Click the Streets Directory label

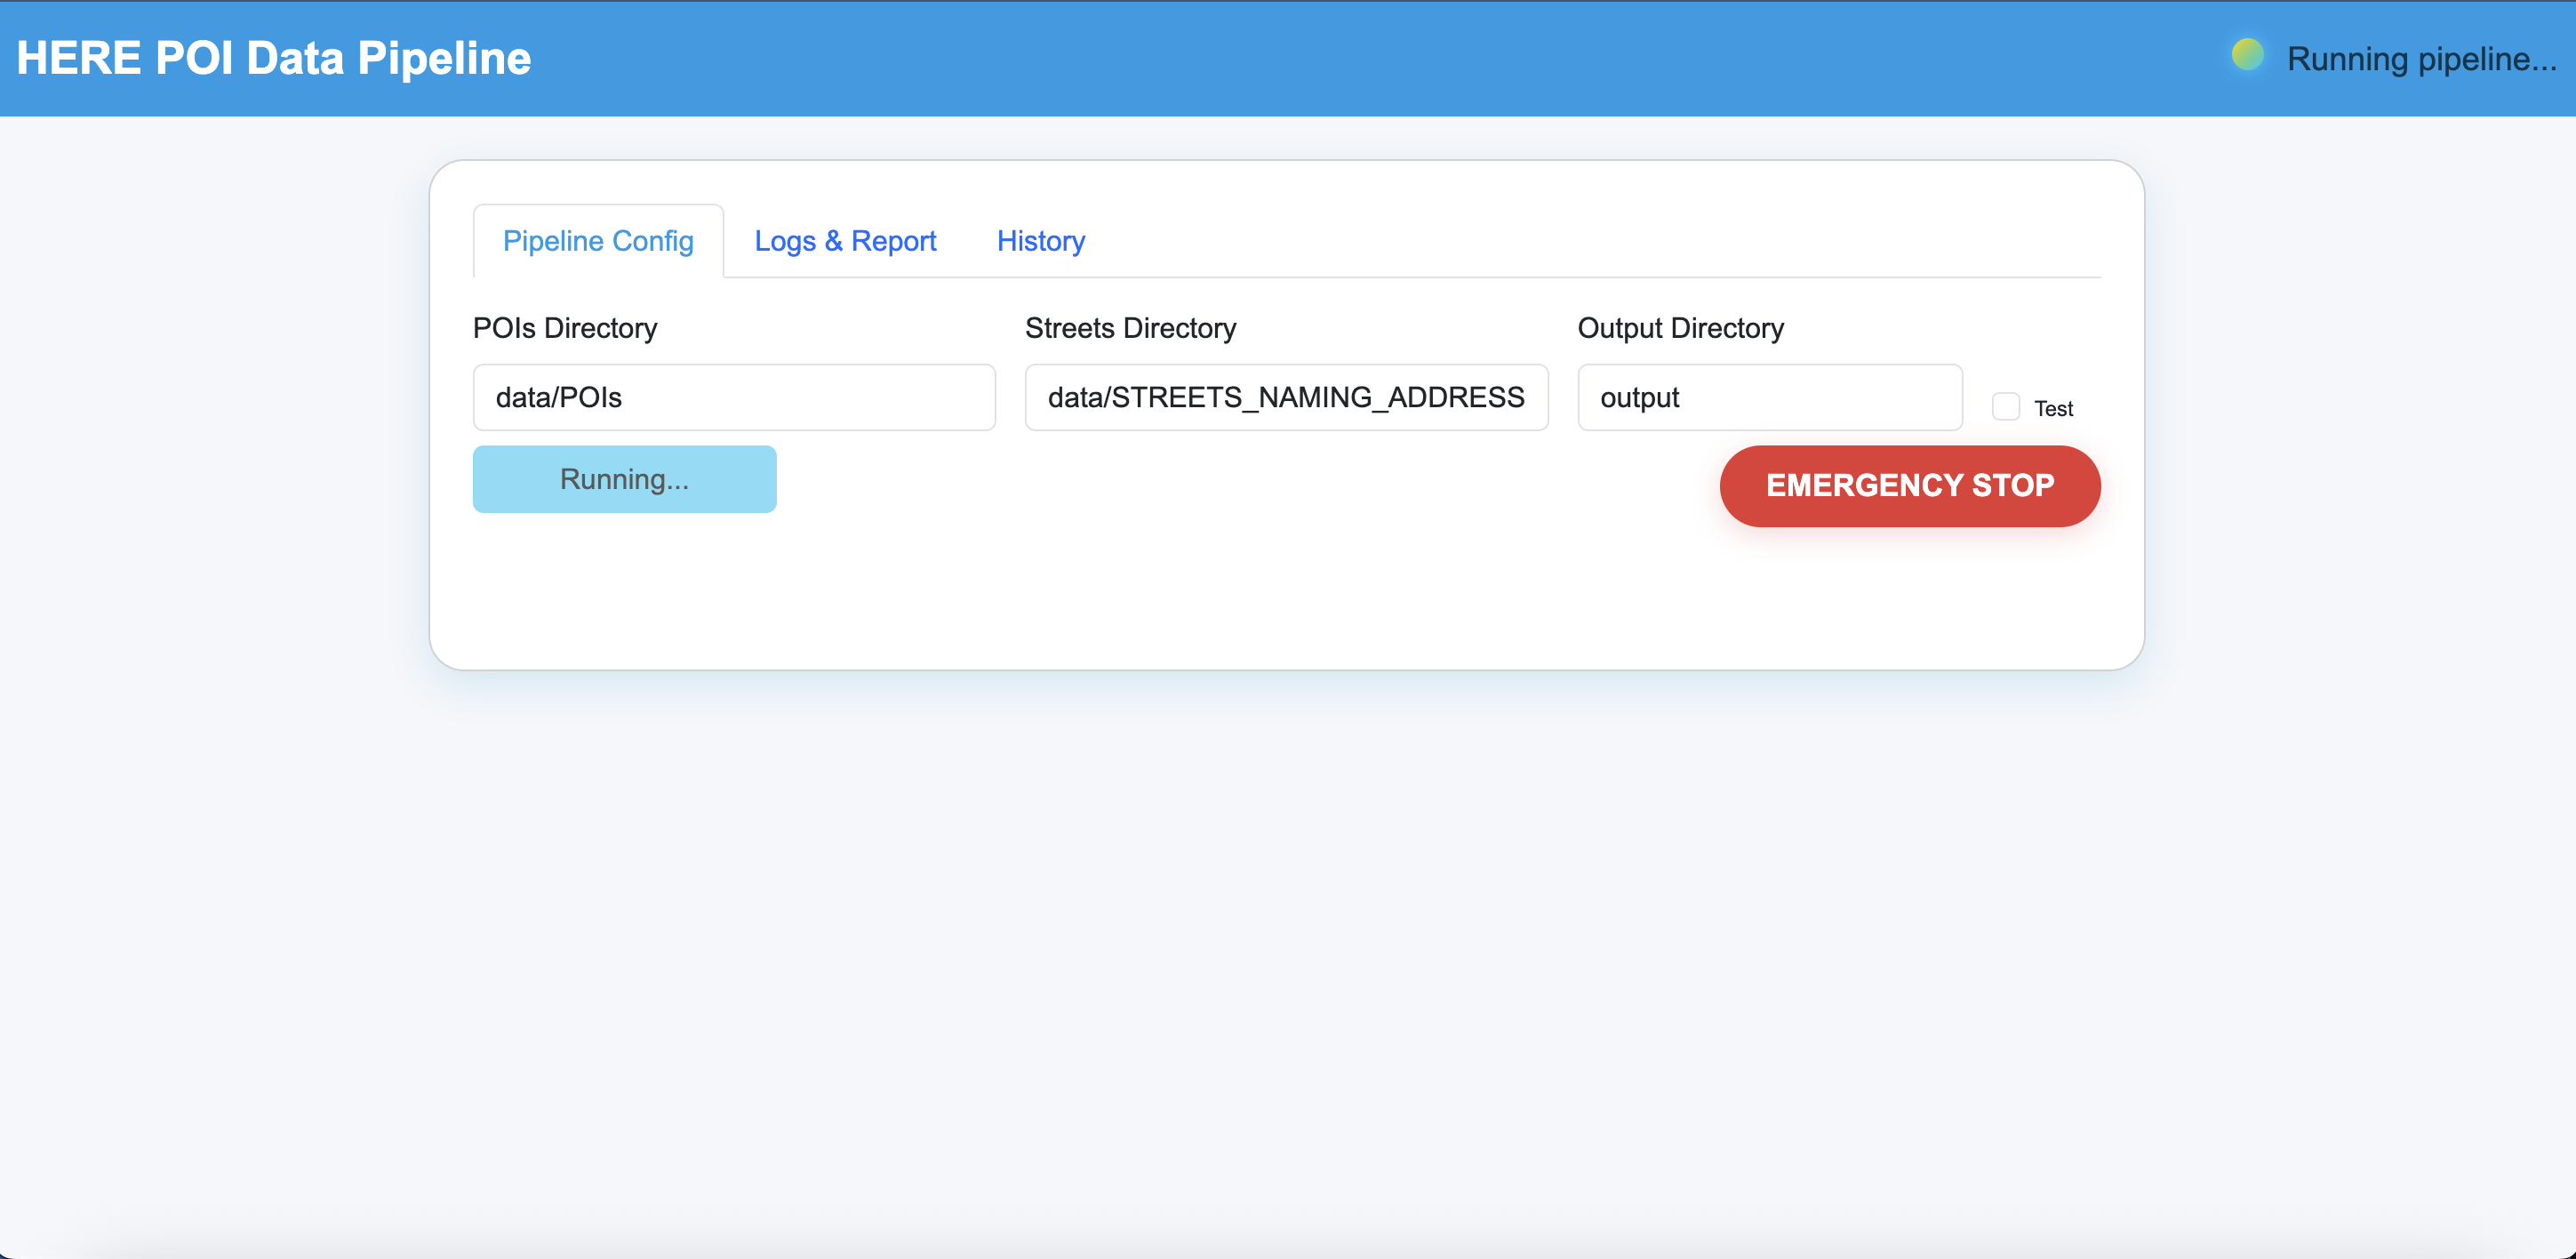(1130, 328)
